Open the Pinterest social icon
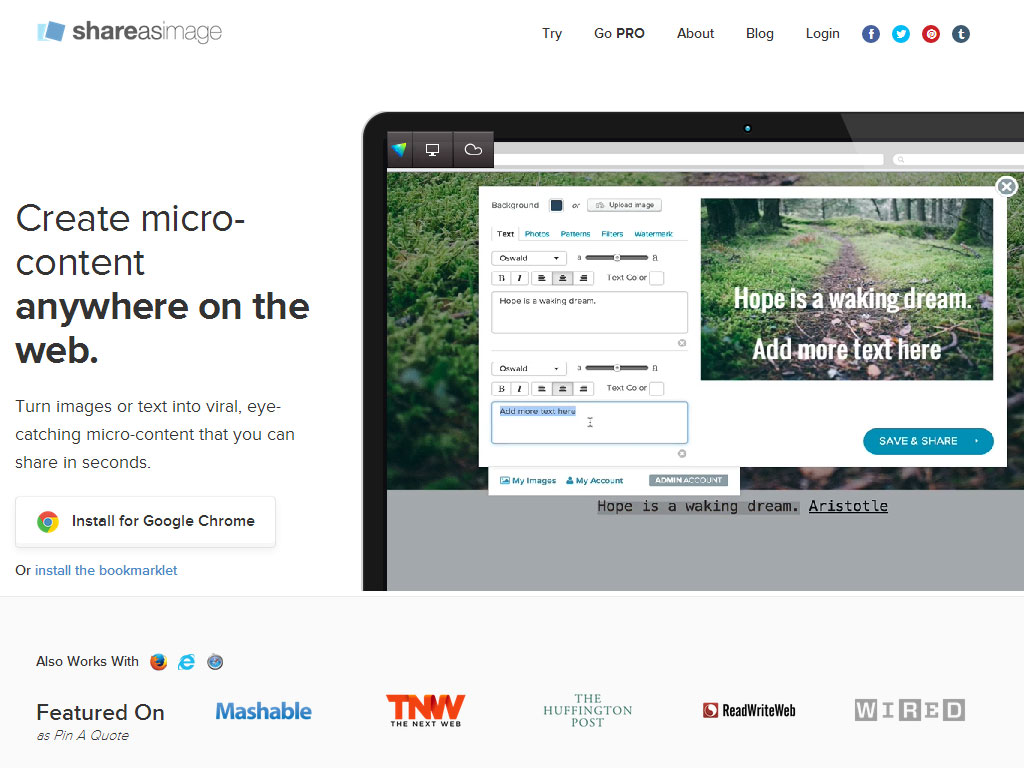1024x768 pixels. pyautogui.click(x=931, y=34)
